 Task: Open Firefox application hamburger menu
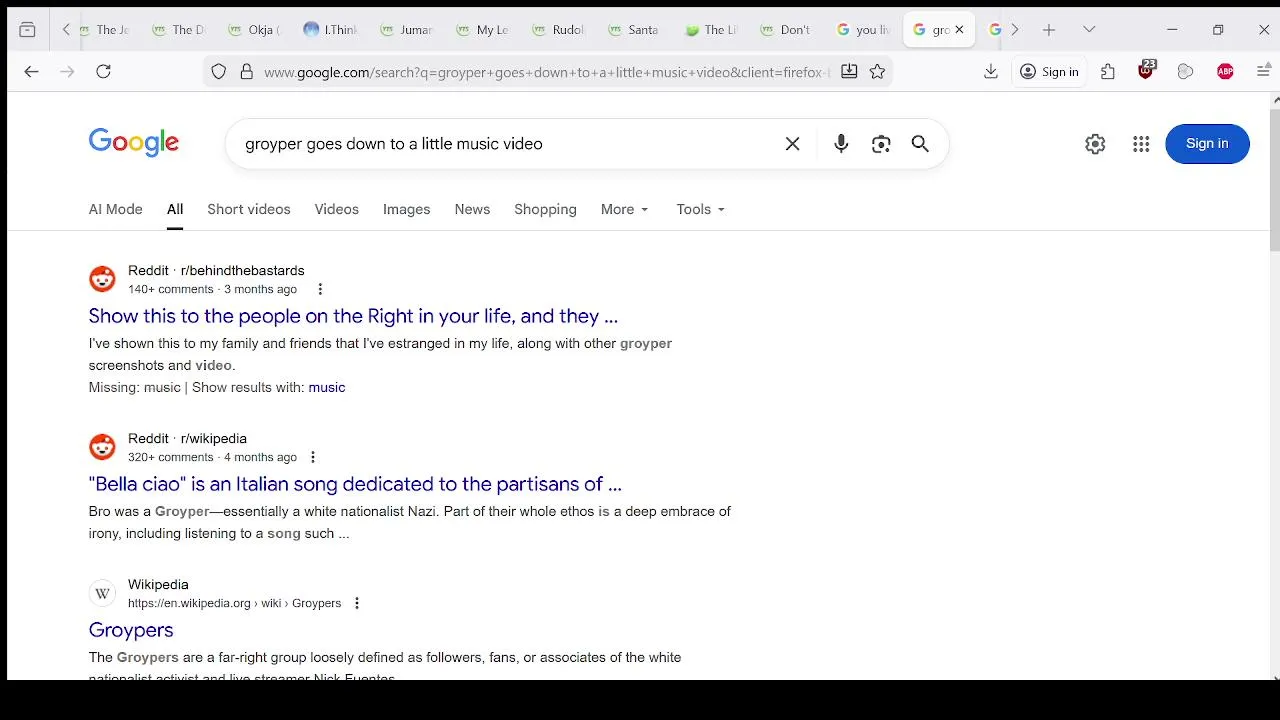(x=1264, y=71)
